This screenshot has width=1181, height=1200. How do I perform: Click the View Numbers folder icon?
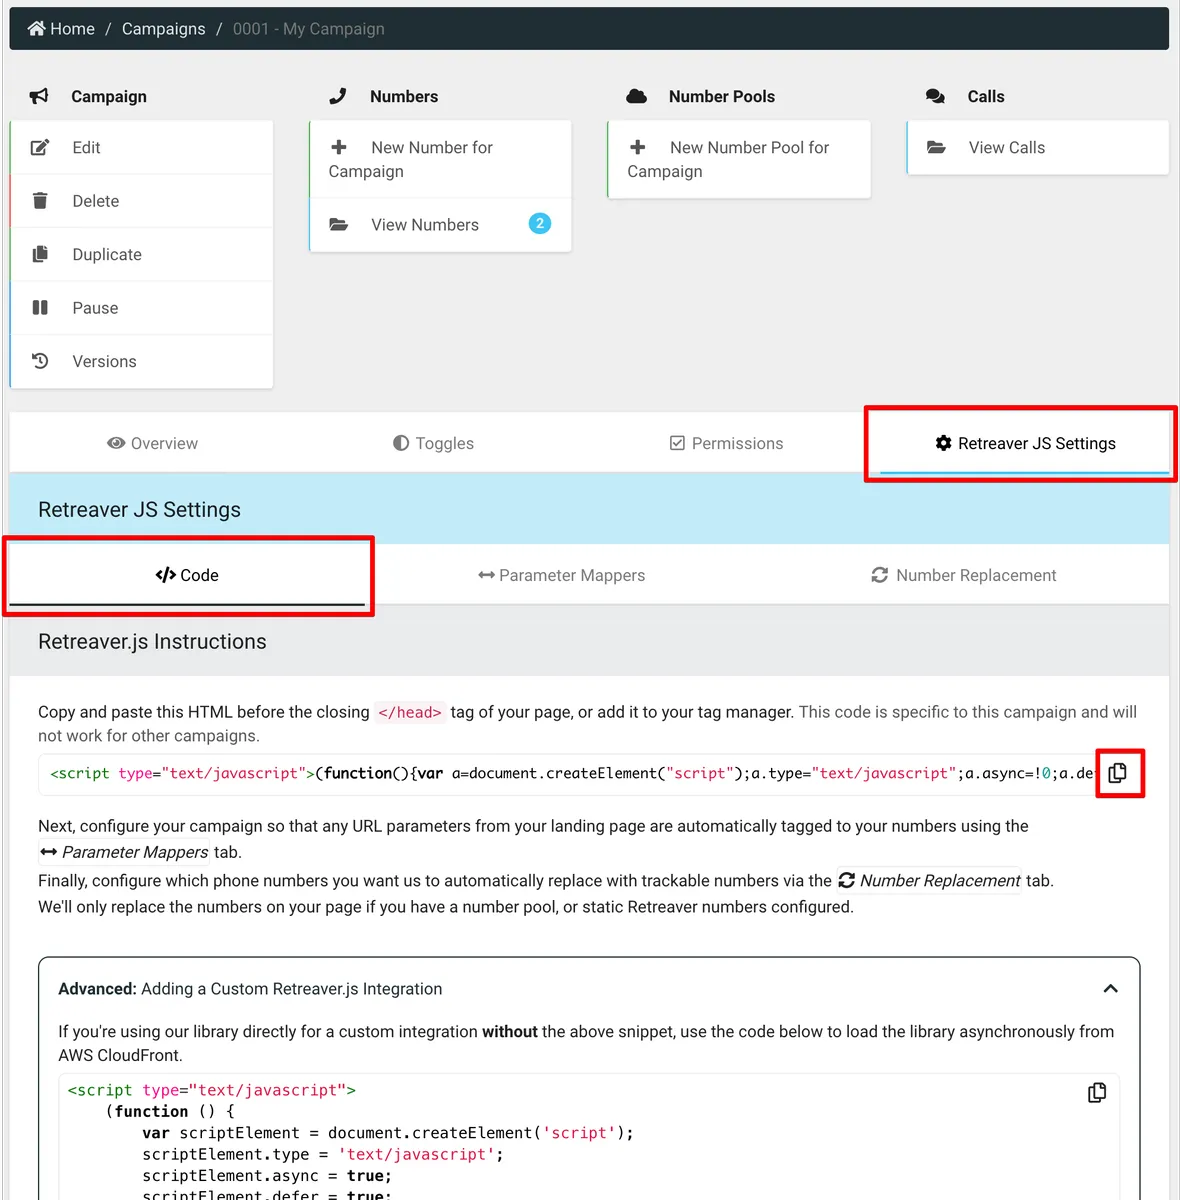tap(339, 225)
